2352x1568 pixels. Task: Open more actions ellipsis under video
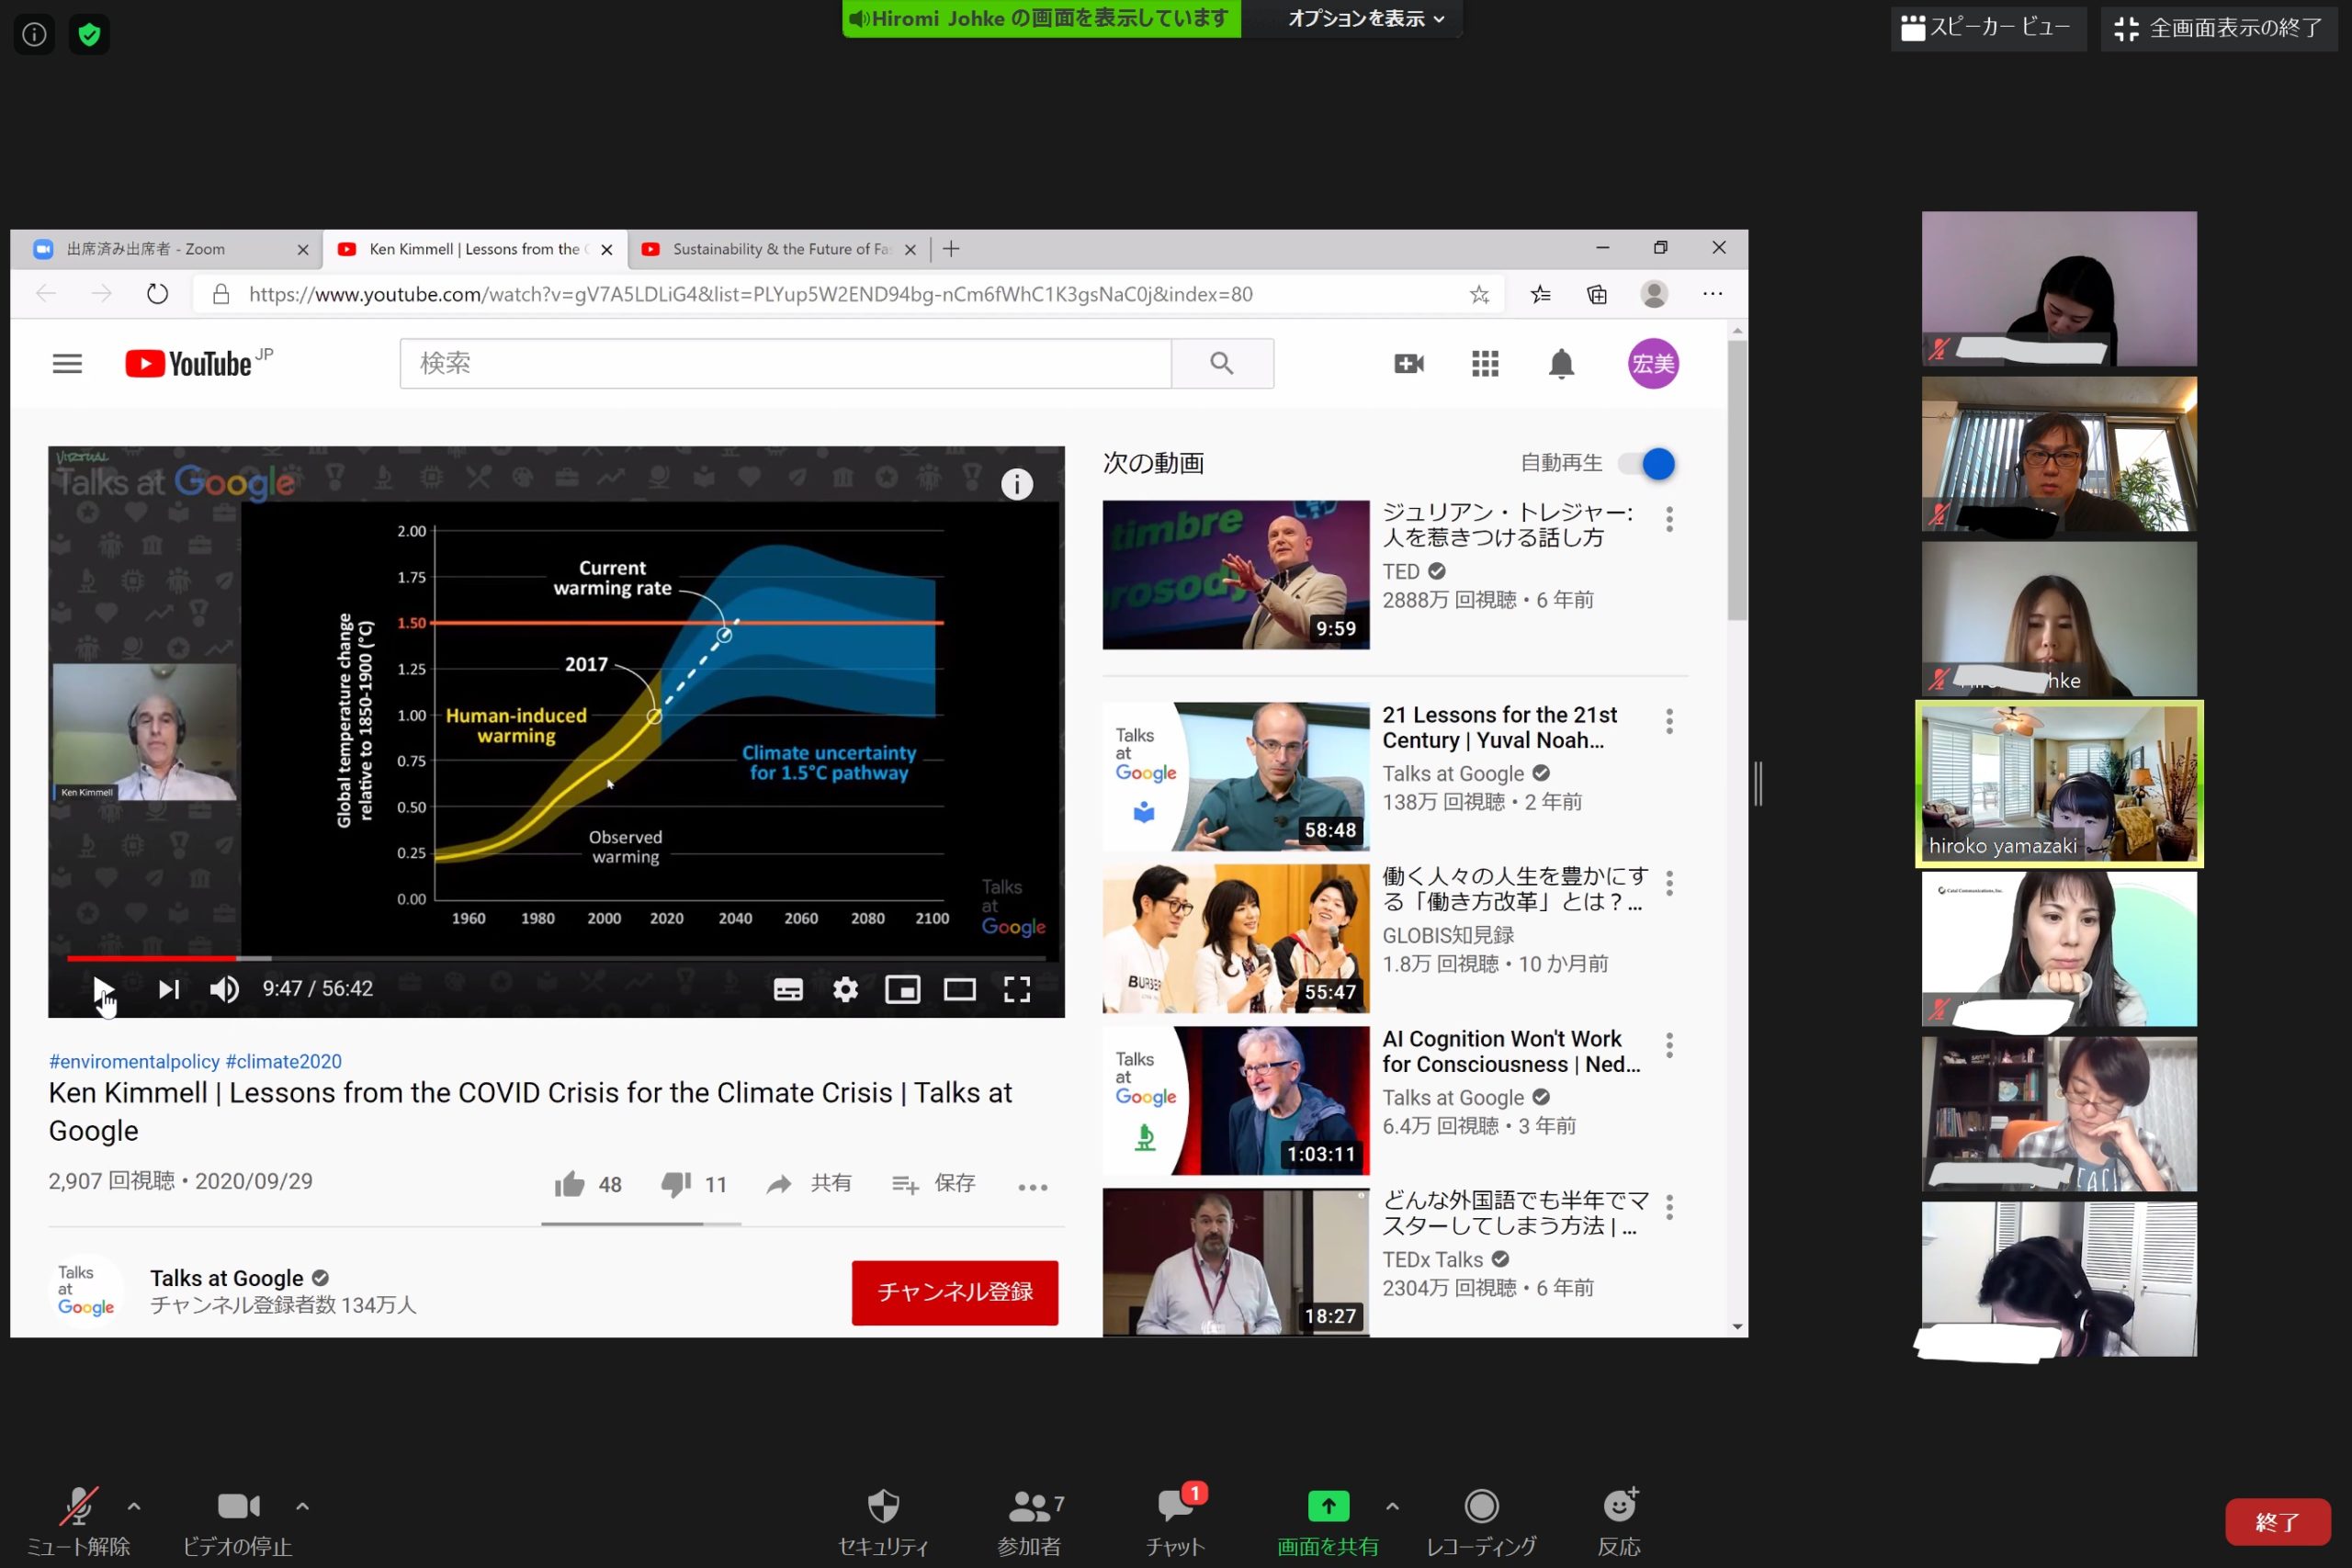[1033, 1187]
